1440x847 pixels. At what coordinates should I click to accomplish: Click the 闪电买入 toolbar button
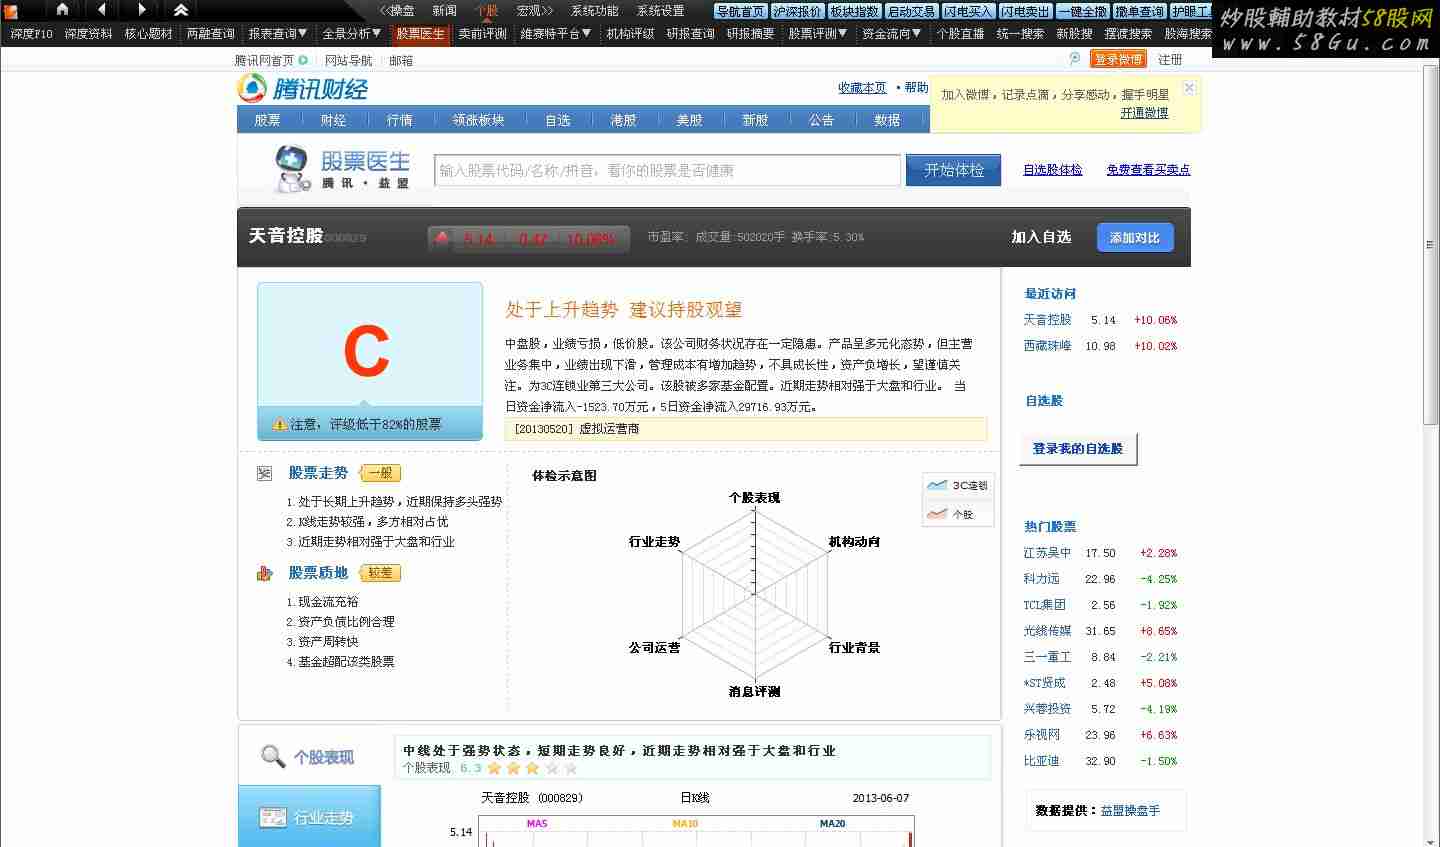click(x=968, y=11)
